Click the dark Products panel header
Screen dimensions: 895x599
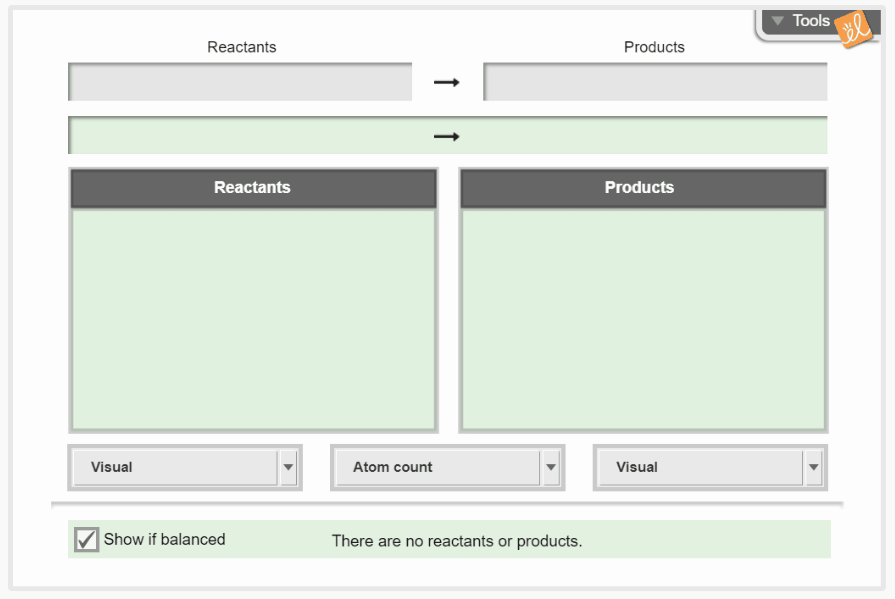click(x=643, y=188)
